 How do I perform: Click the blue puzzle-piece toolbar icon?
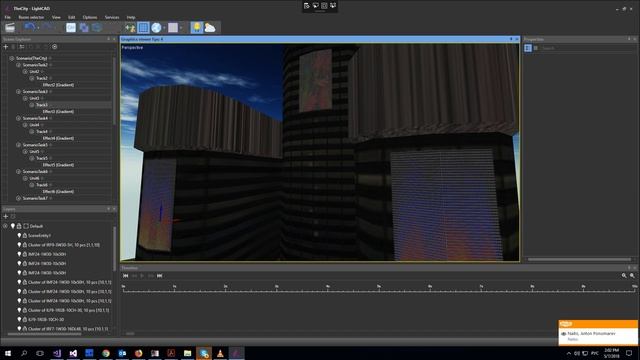84,27
